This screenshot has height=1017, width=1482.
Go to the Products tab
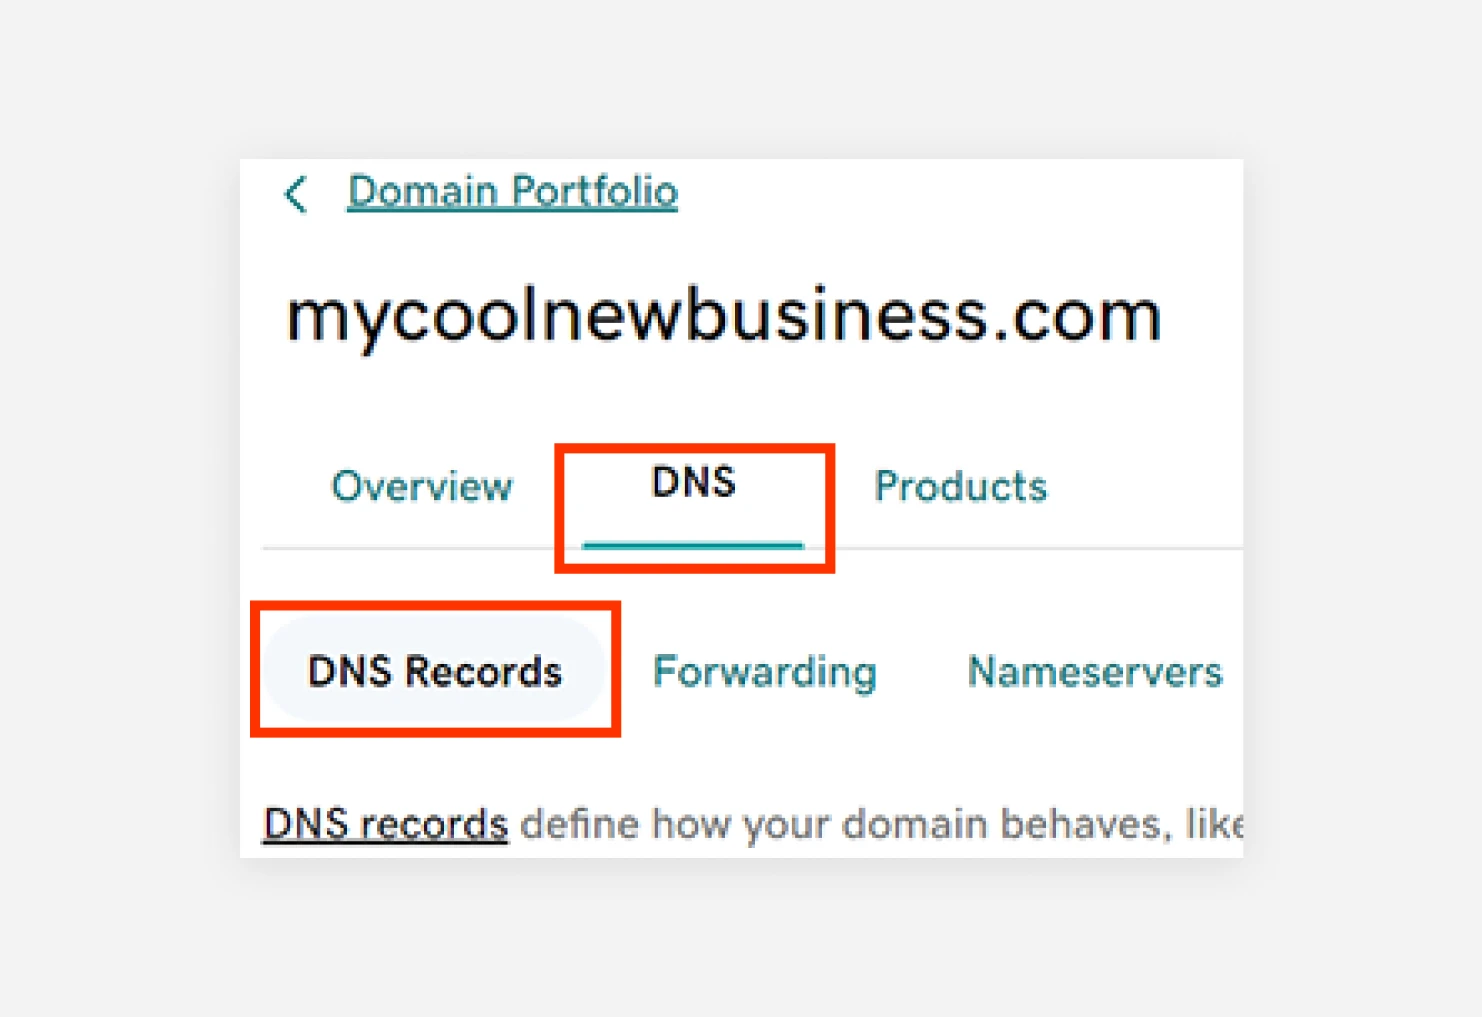tap(960, 487)
